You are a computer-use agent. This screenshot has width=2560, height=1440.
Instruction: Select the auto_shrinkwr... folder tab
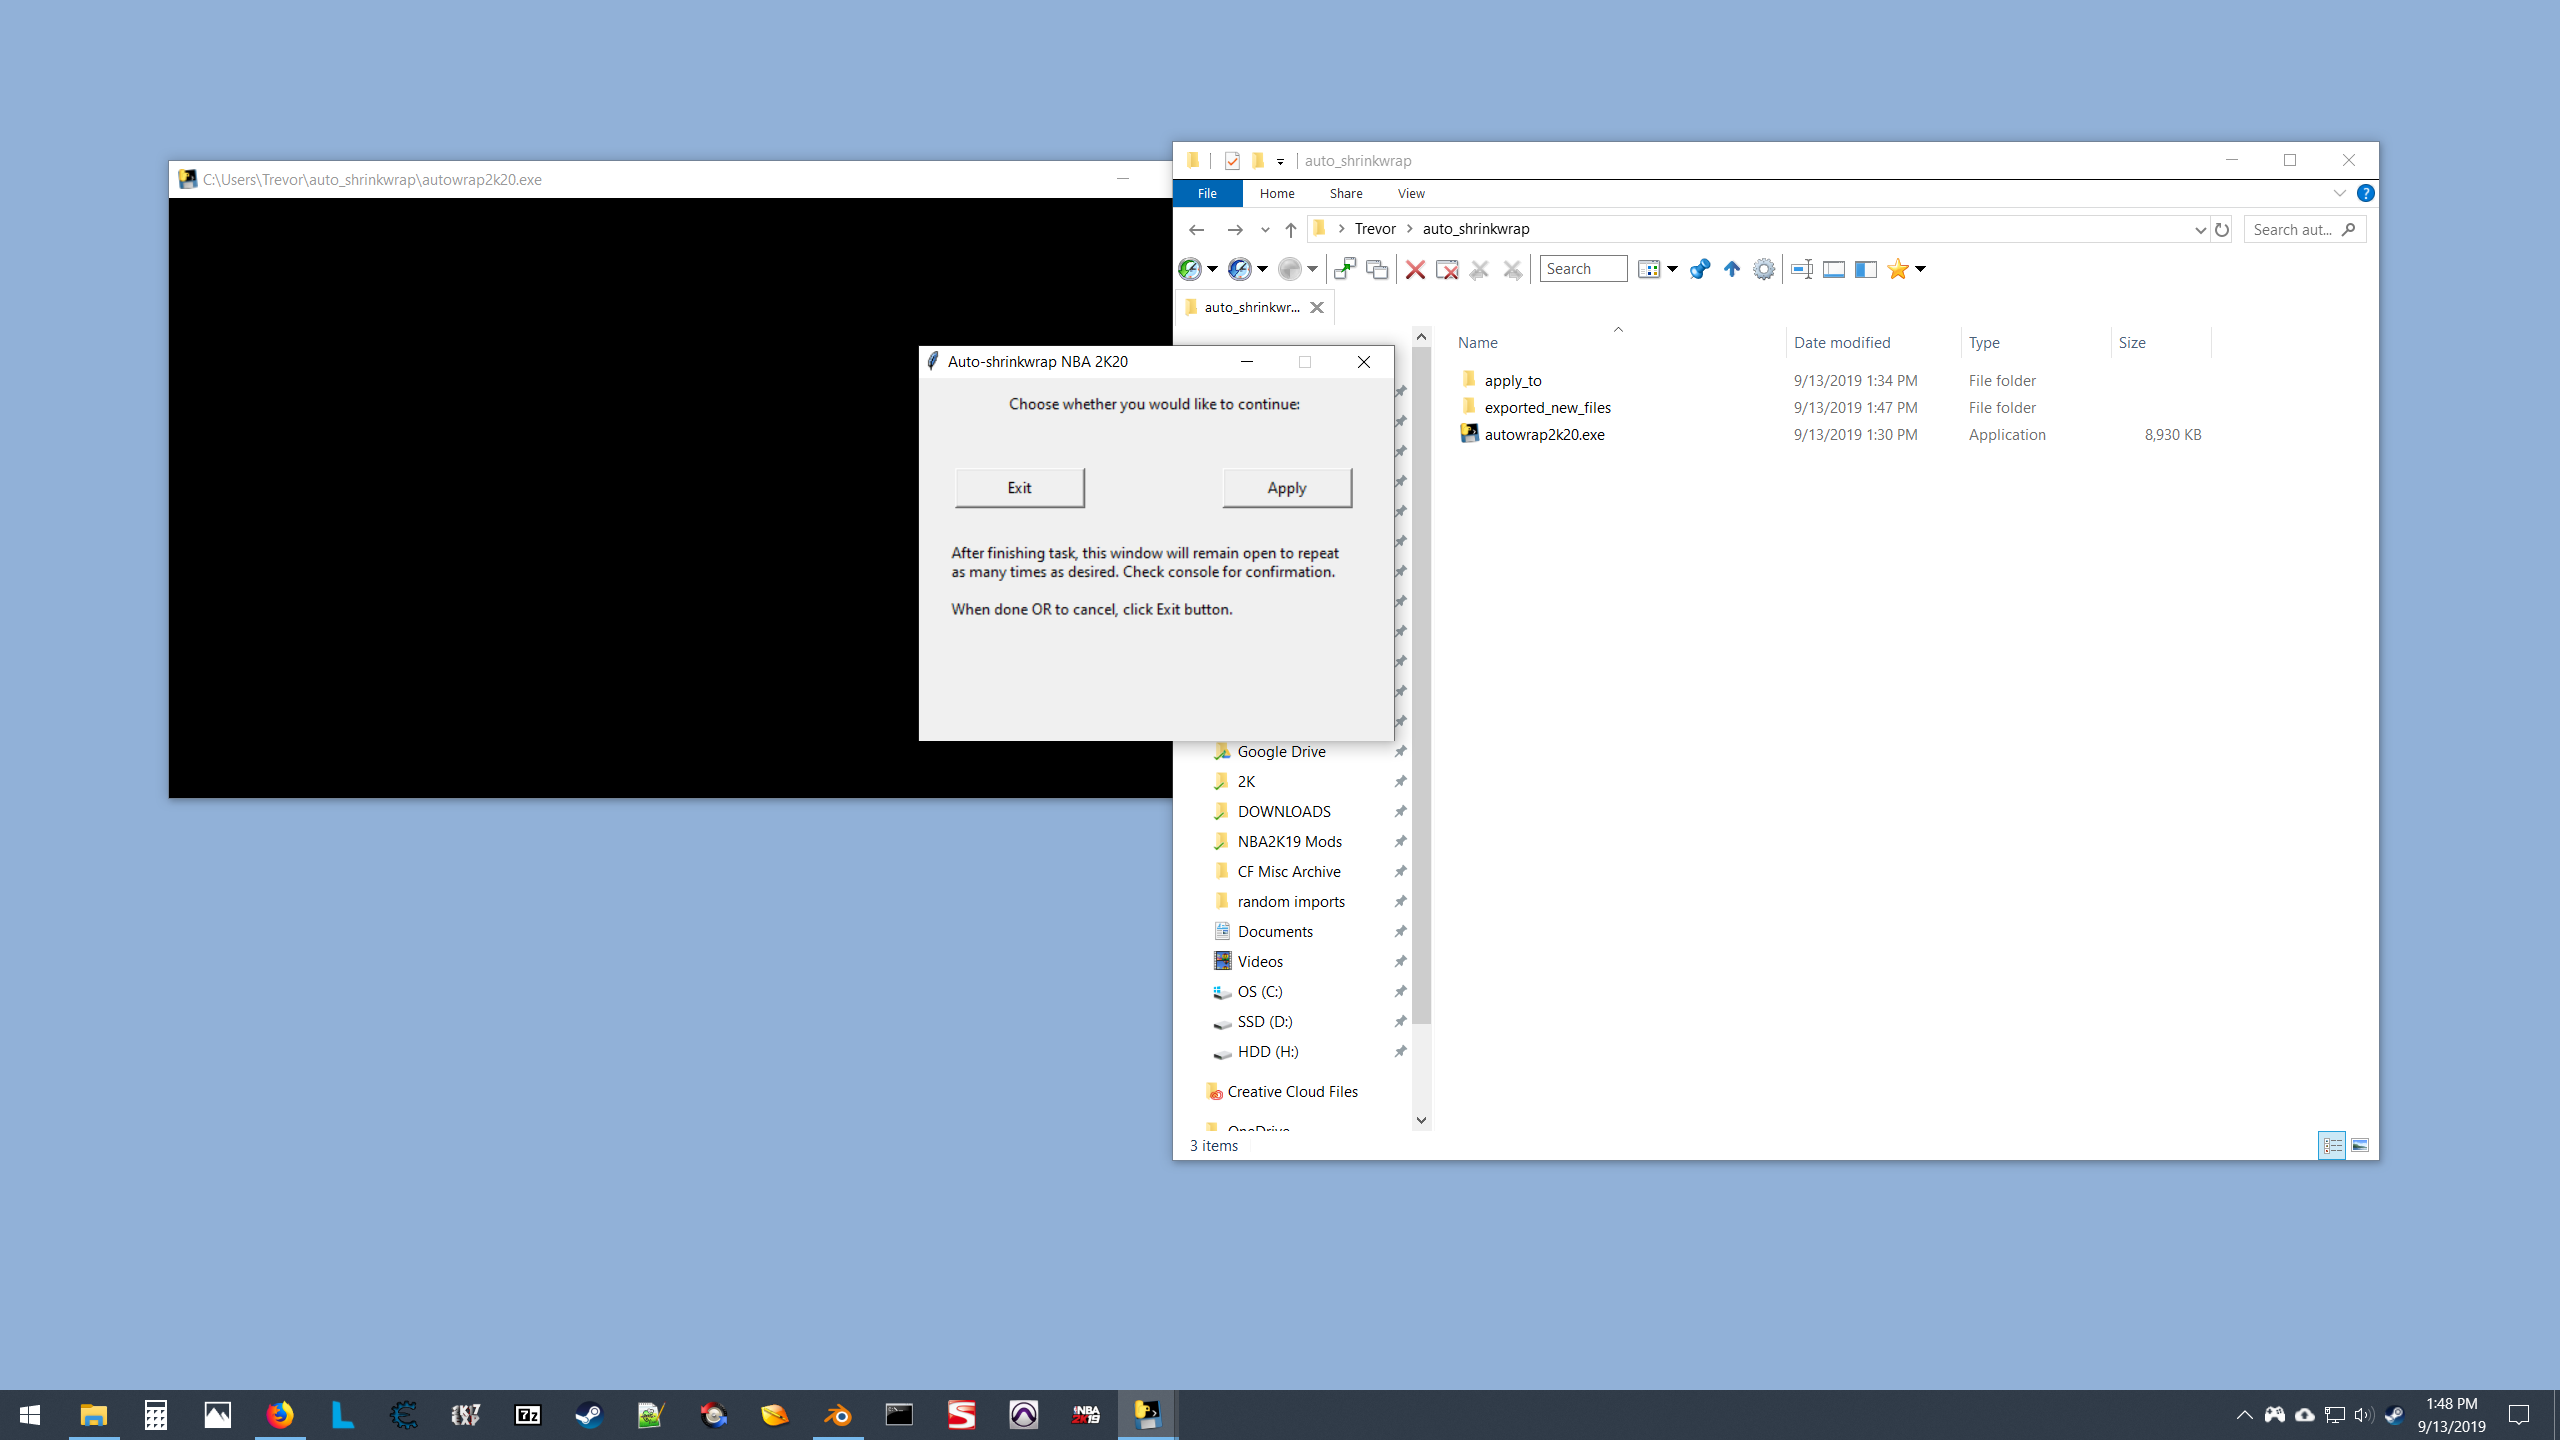click(1251, 307)
